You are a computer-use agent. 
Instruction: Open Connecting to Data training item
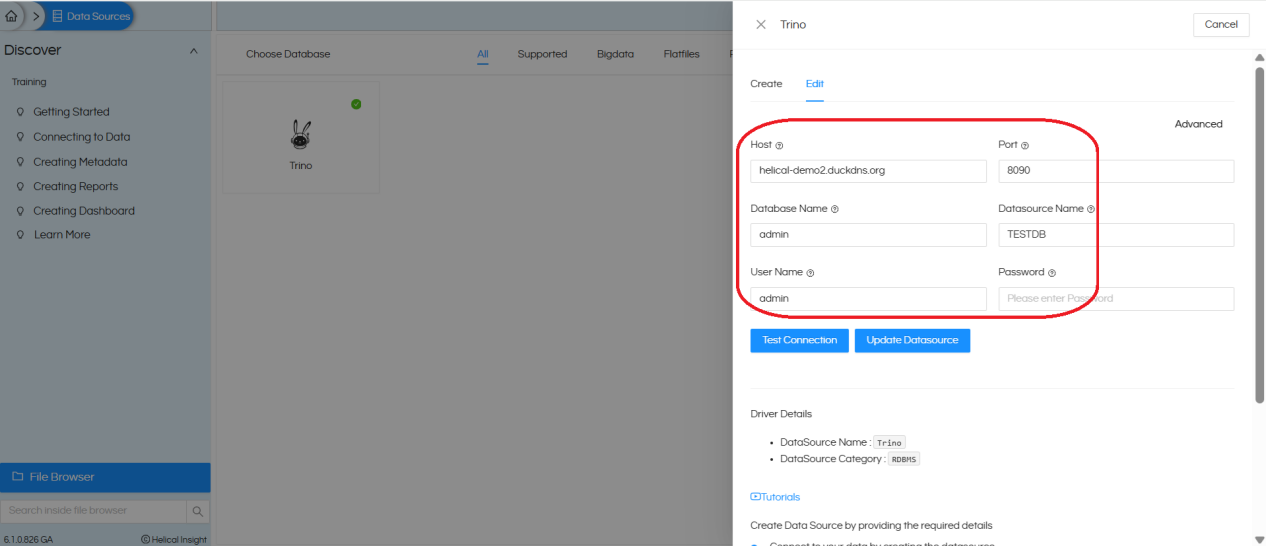[82, 137]
